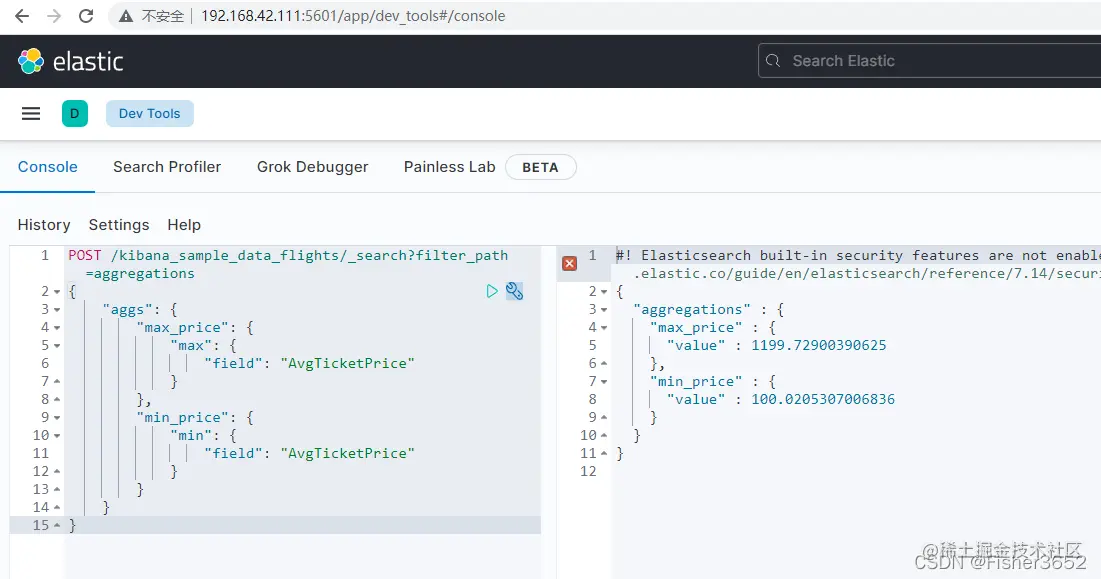Viewport: 1101px width, 579px height.
Task: Click the magnifier icon in Search Elastic
Action: (773, 61)
